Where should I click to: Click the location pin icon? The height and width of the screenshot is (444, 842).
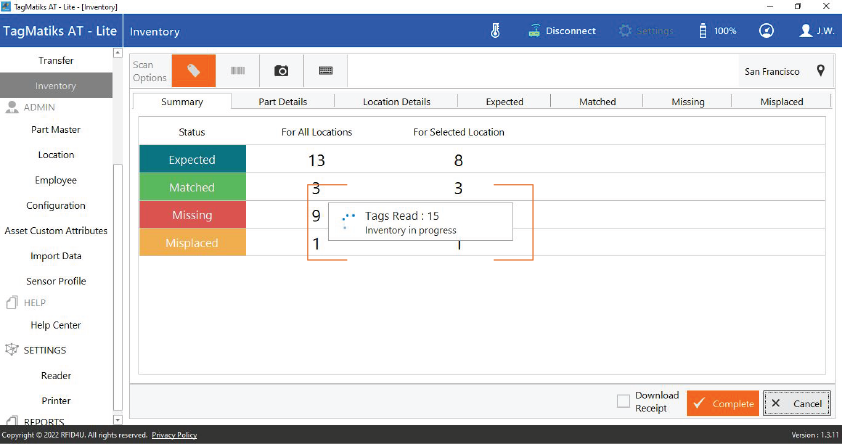(x=820, y=71)
